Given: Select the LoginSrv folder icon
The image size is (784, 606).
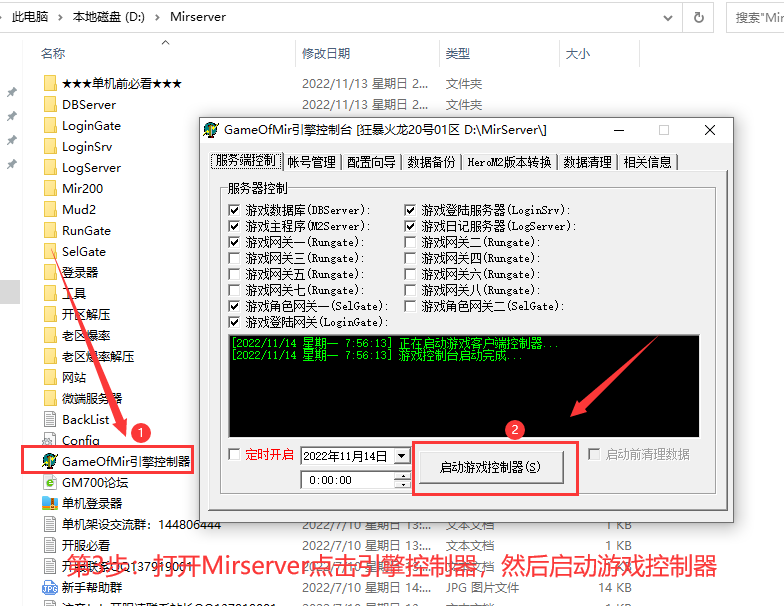Looking at the screenshot, I should 50,146.
